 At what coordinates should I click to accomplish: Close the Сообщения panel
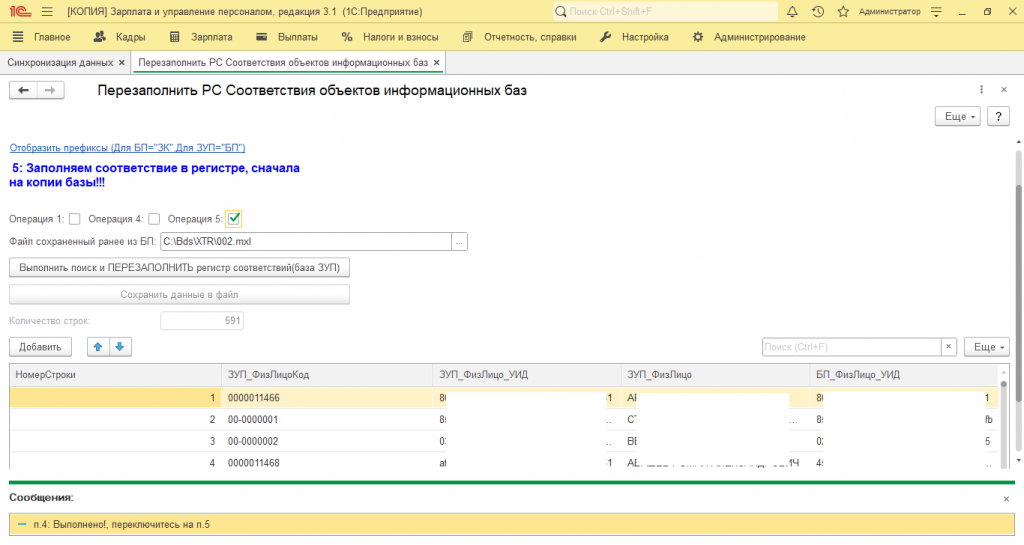1006,499
